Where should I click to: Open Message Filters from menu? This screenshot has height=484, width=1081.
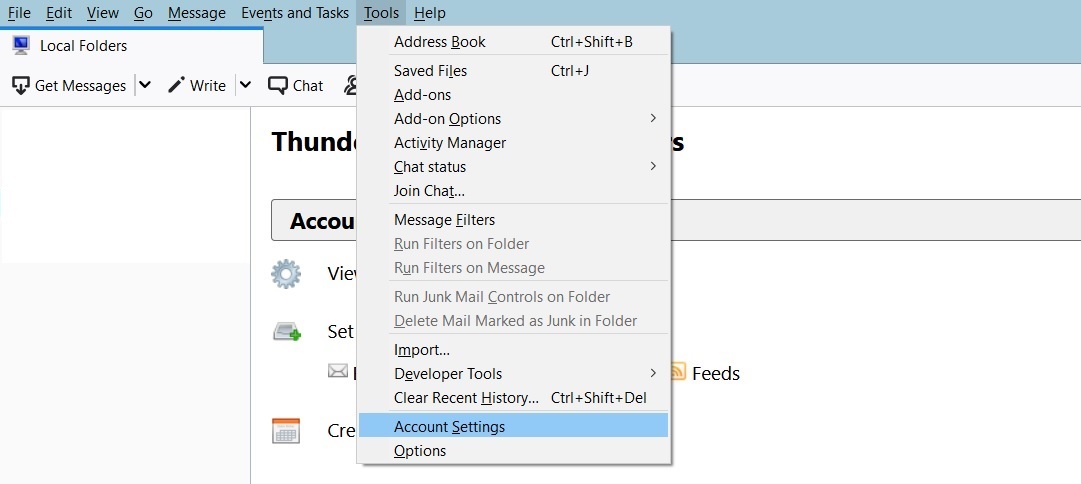[x=514, y=220]
